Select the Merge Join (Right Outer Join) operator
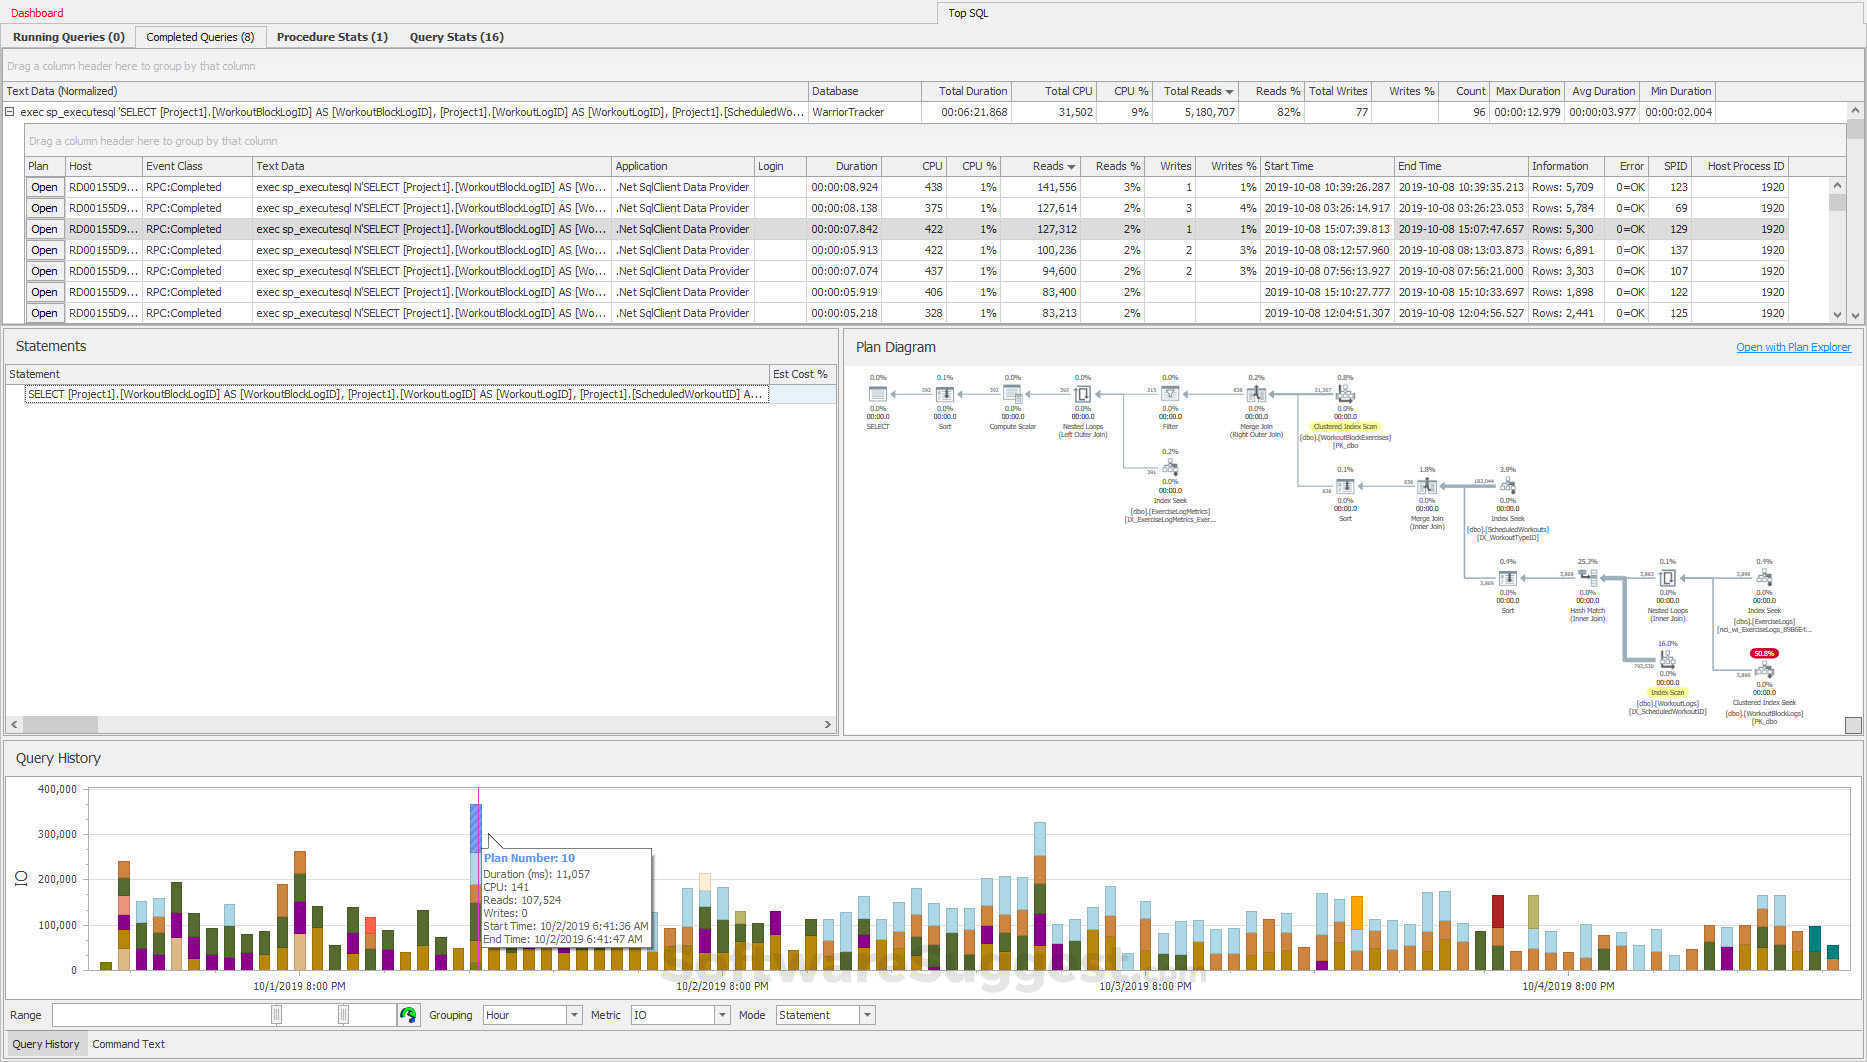The image size is (1867, 1062). pyautogui.click(x=1256, y=394)
